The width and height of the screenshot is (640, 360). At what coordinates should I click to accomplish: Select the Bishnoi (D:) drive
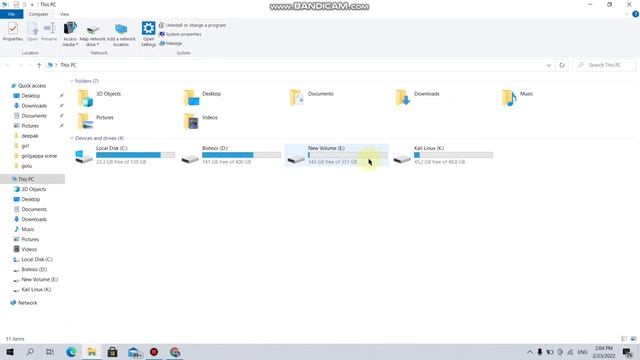tap(231, 155)
